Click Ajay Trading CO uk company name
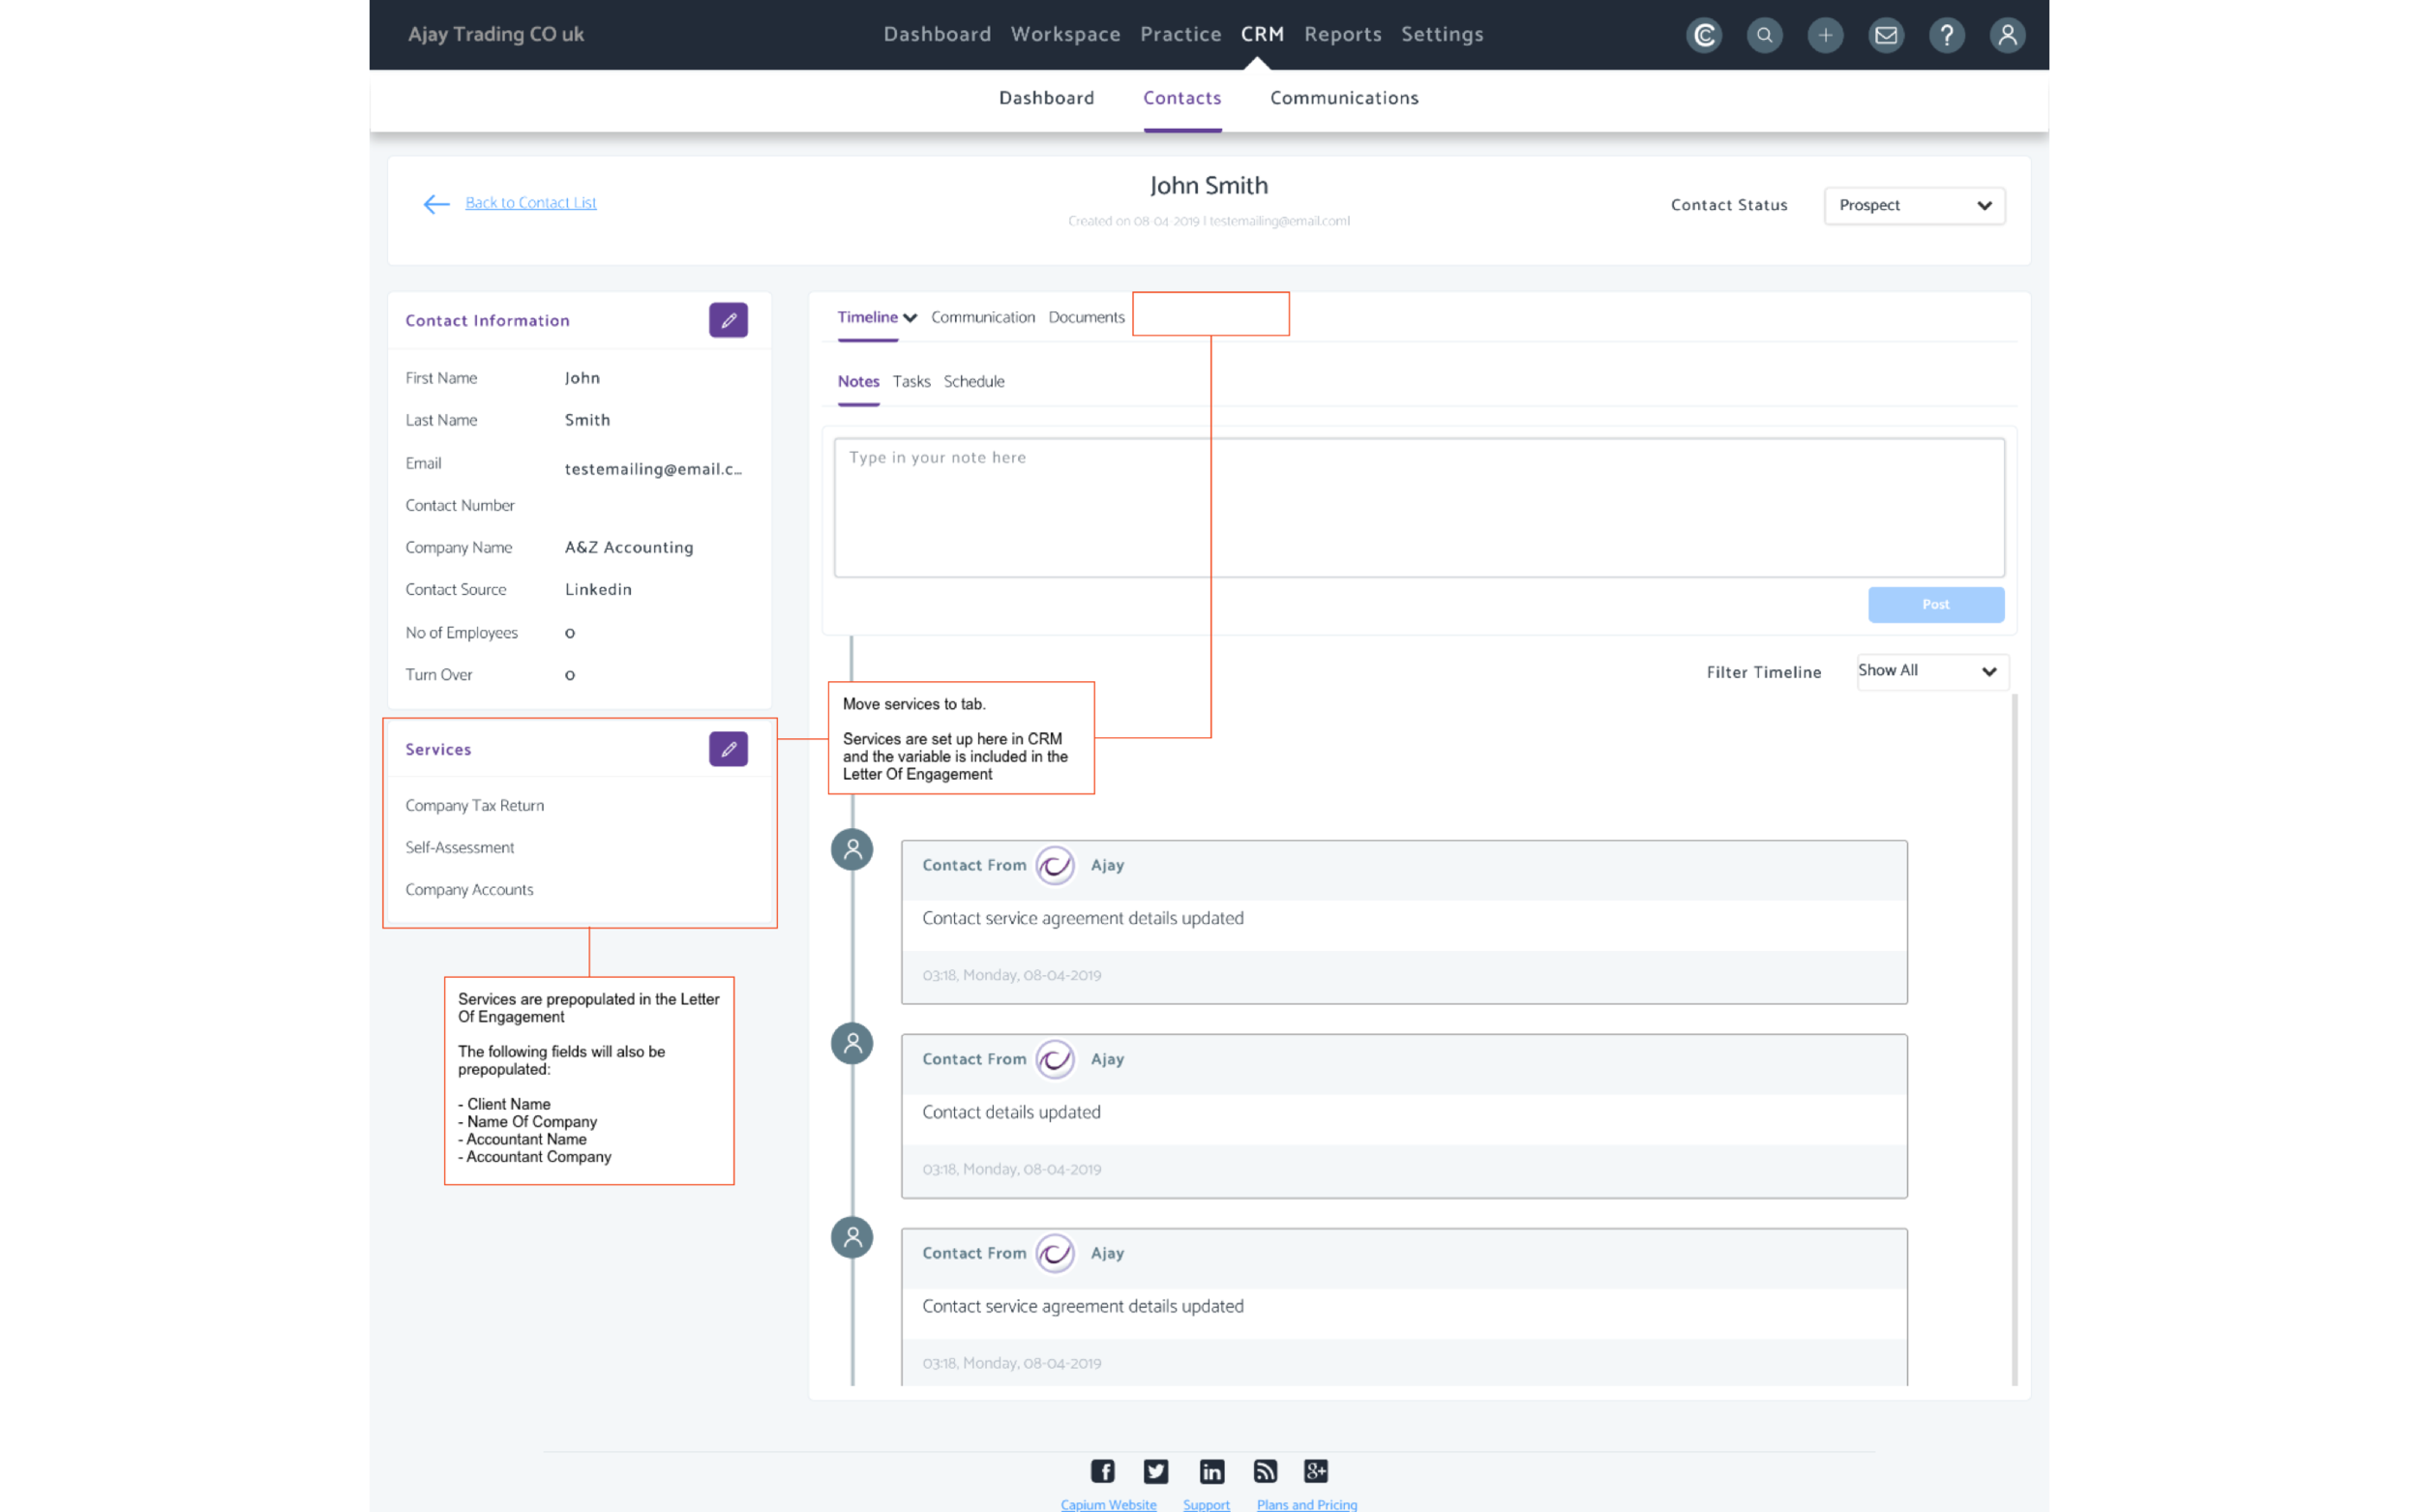Image resolution: width=2419 pixels, height=1512 pixels. 496,34
